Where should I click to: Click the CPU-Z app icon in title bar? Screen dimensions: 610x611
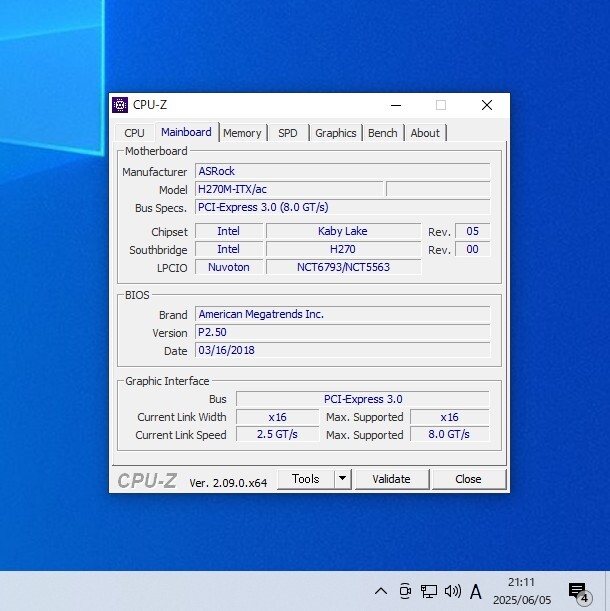tap(120, 105)
